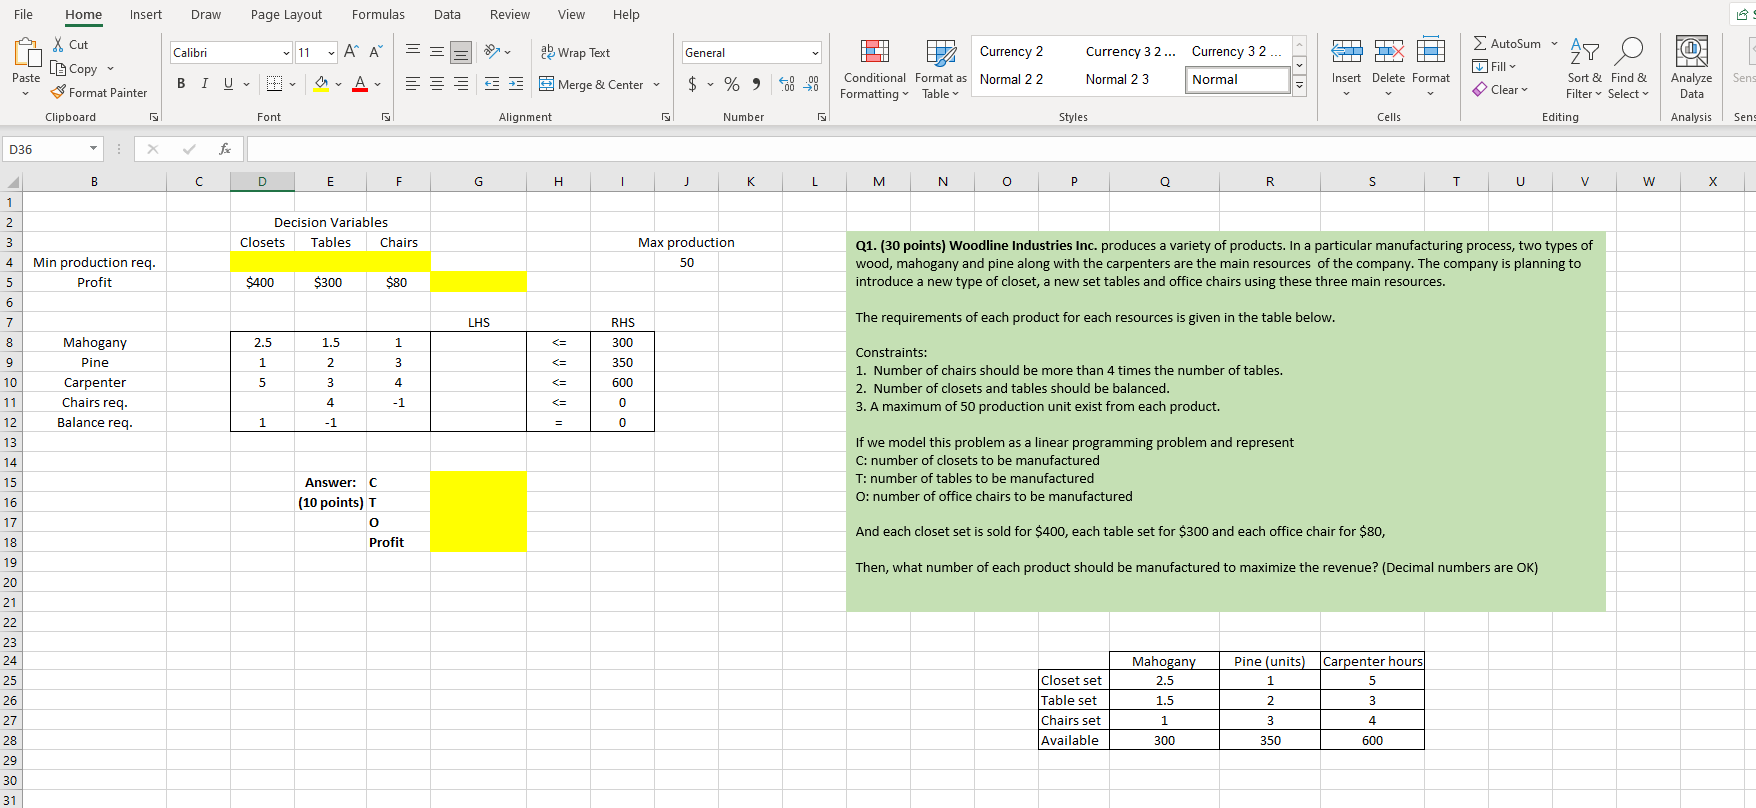Click the Comma Style icon
This screenshot has width=1756, height=808.
[756, 84]
